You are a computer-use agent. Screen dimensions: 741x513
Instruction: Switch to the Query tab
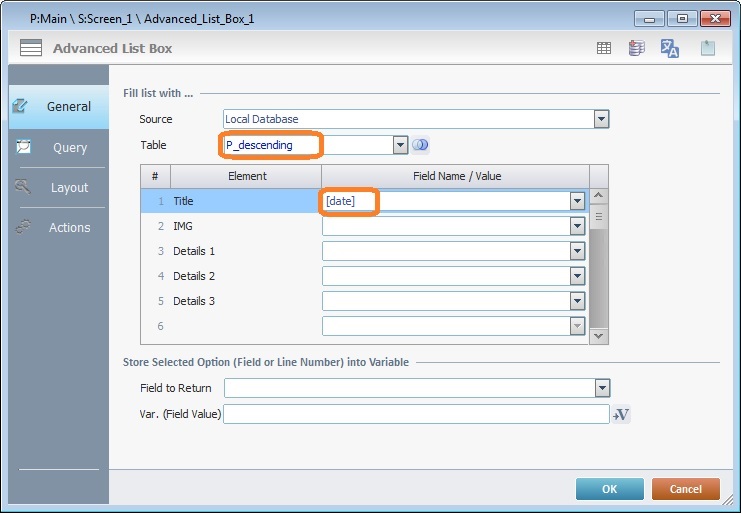(x=59, y=147)
